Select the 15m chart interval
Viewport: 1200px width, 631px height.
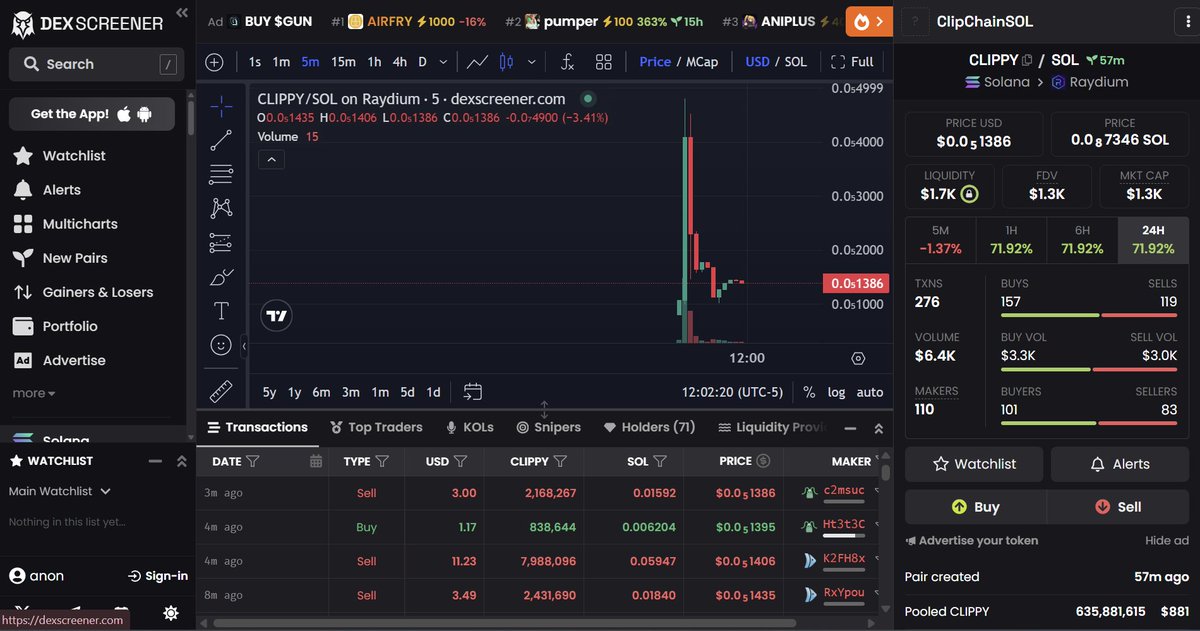pos(343,62)
